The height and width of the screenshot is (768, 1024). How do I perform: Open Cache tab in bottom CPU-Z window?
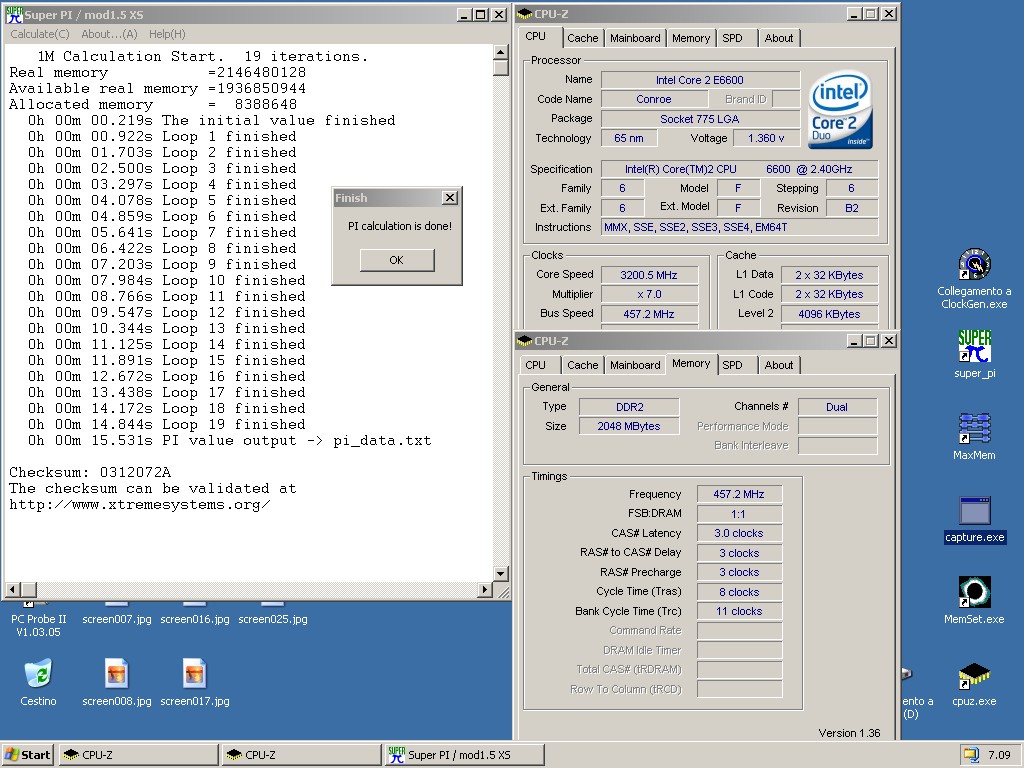pos(583,365)
